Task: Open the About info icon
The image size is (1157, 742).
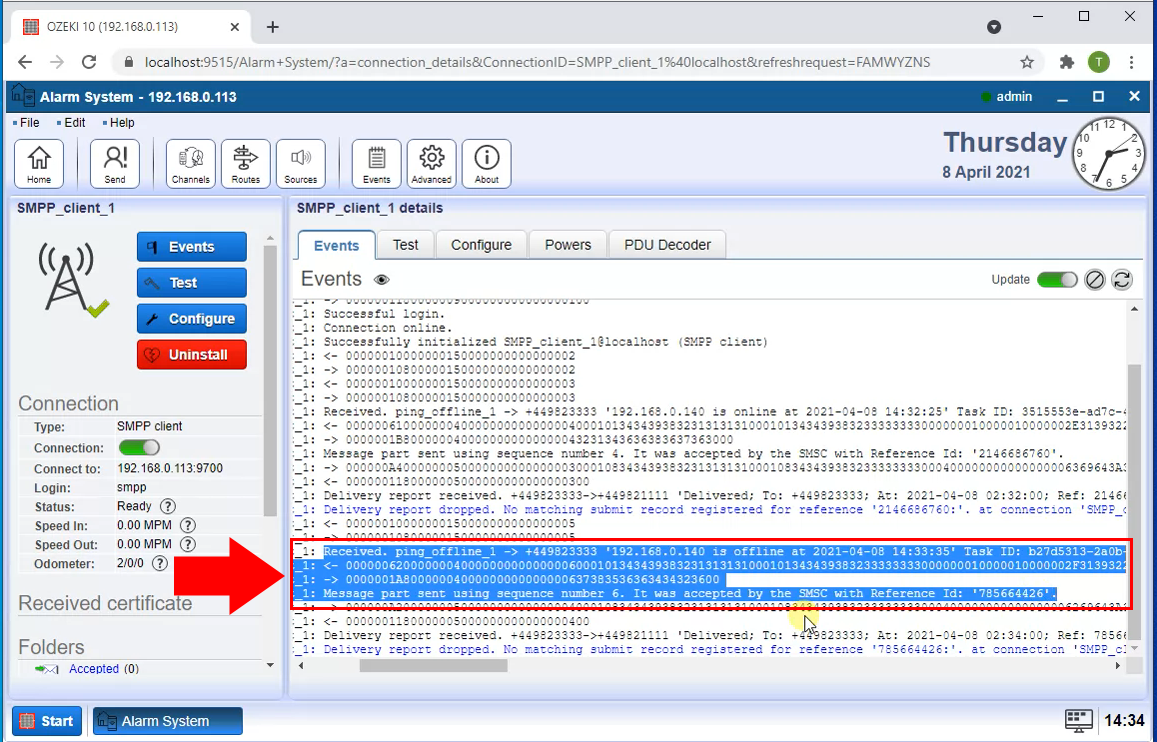Action: click(x=486, y=163)
